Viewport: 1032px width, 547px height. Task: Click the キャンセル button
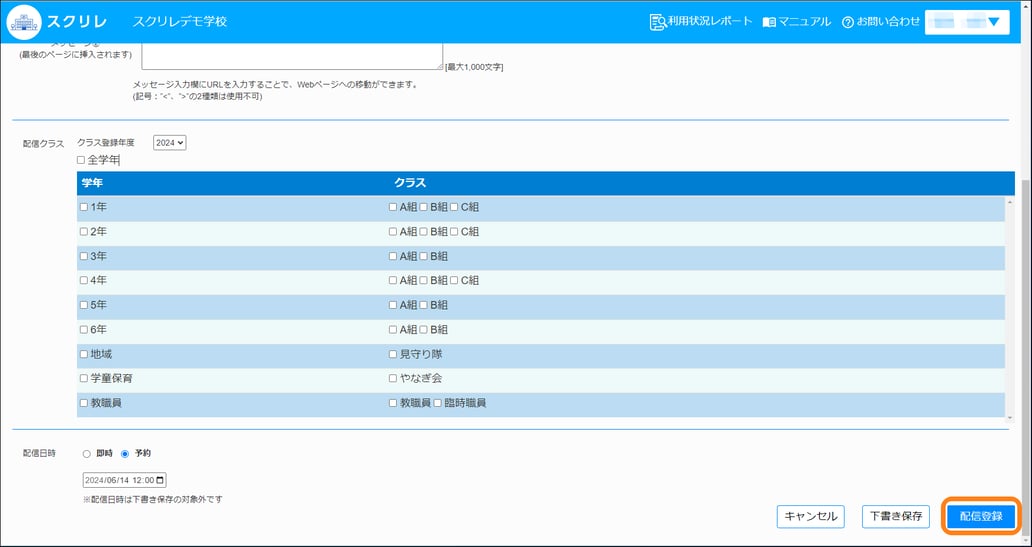tap(810, 516)
